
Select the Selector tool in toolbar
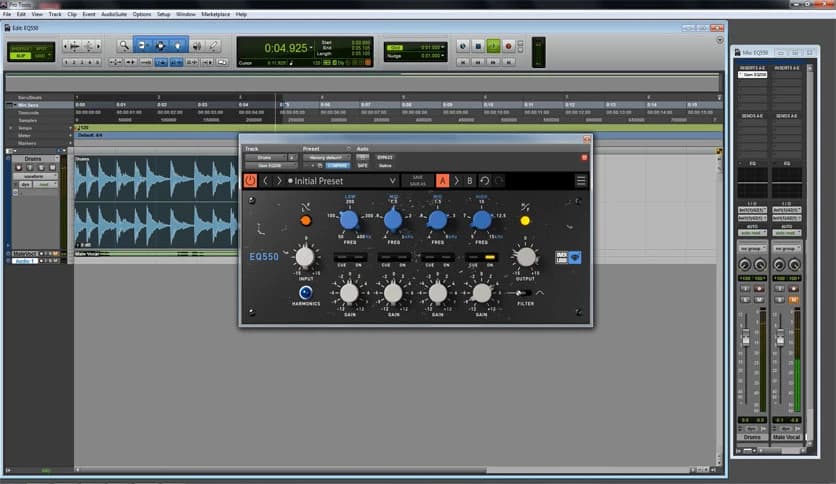pos(160,46)
